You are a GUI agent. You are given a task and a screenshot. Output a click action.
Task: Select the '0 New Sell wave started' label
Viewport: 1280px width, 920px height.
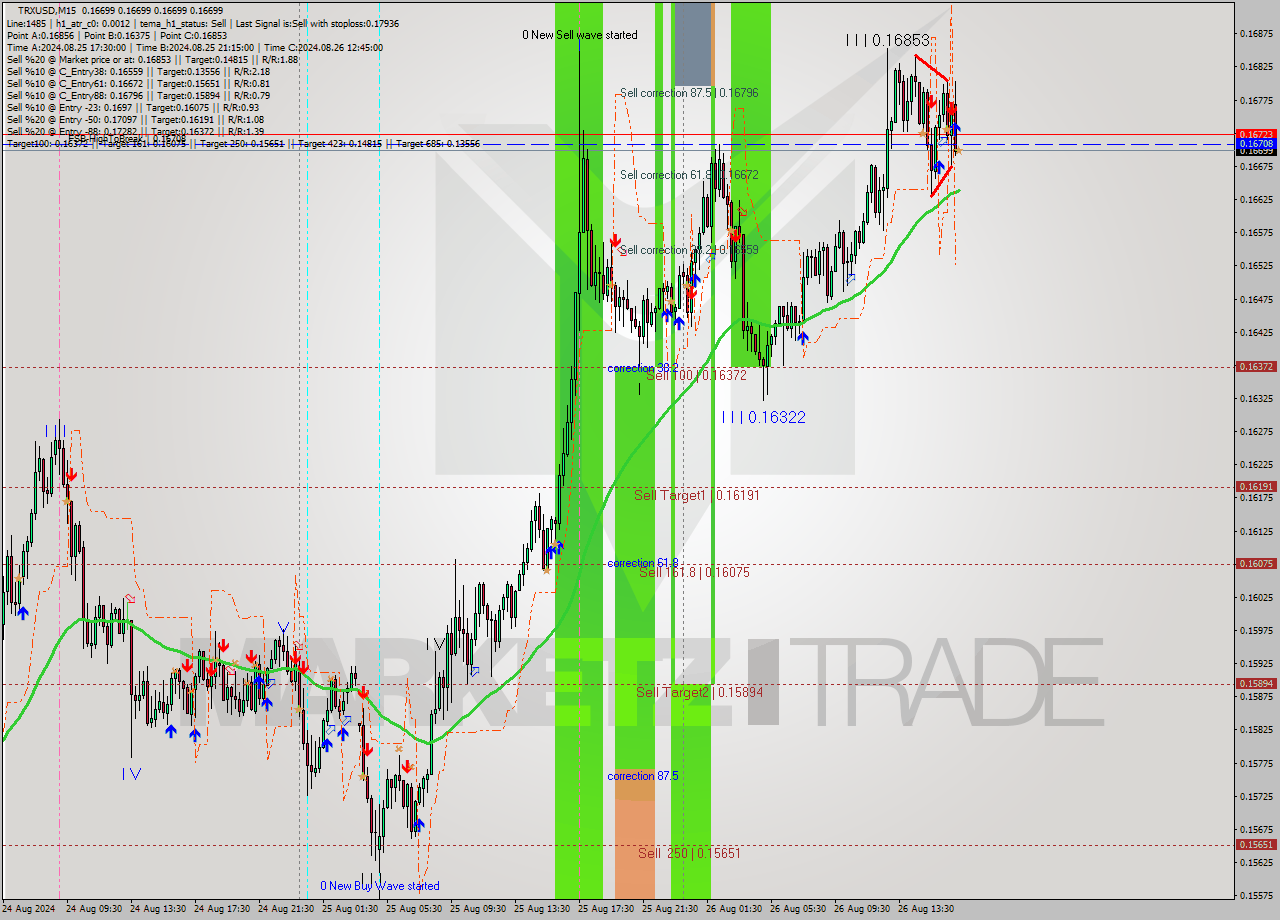point(580,35)
